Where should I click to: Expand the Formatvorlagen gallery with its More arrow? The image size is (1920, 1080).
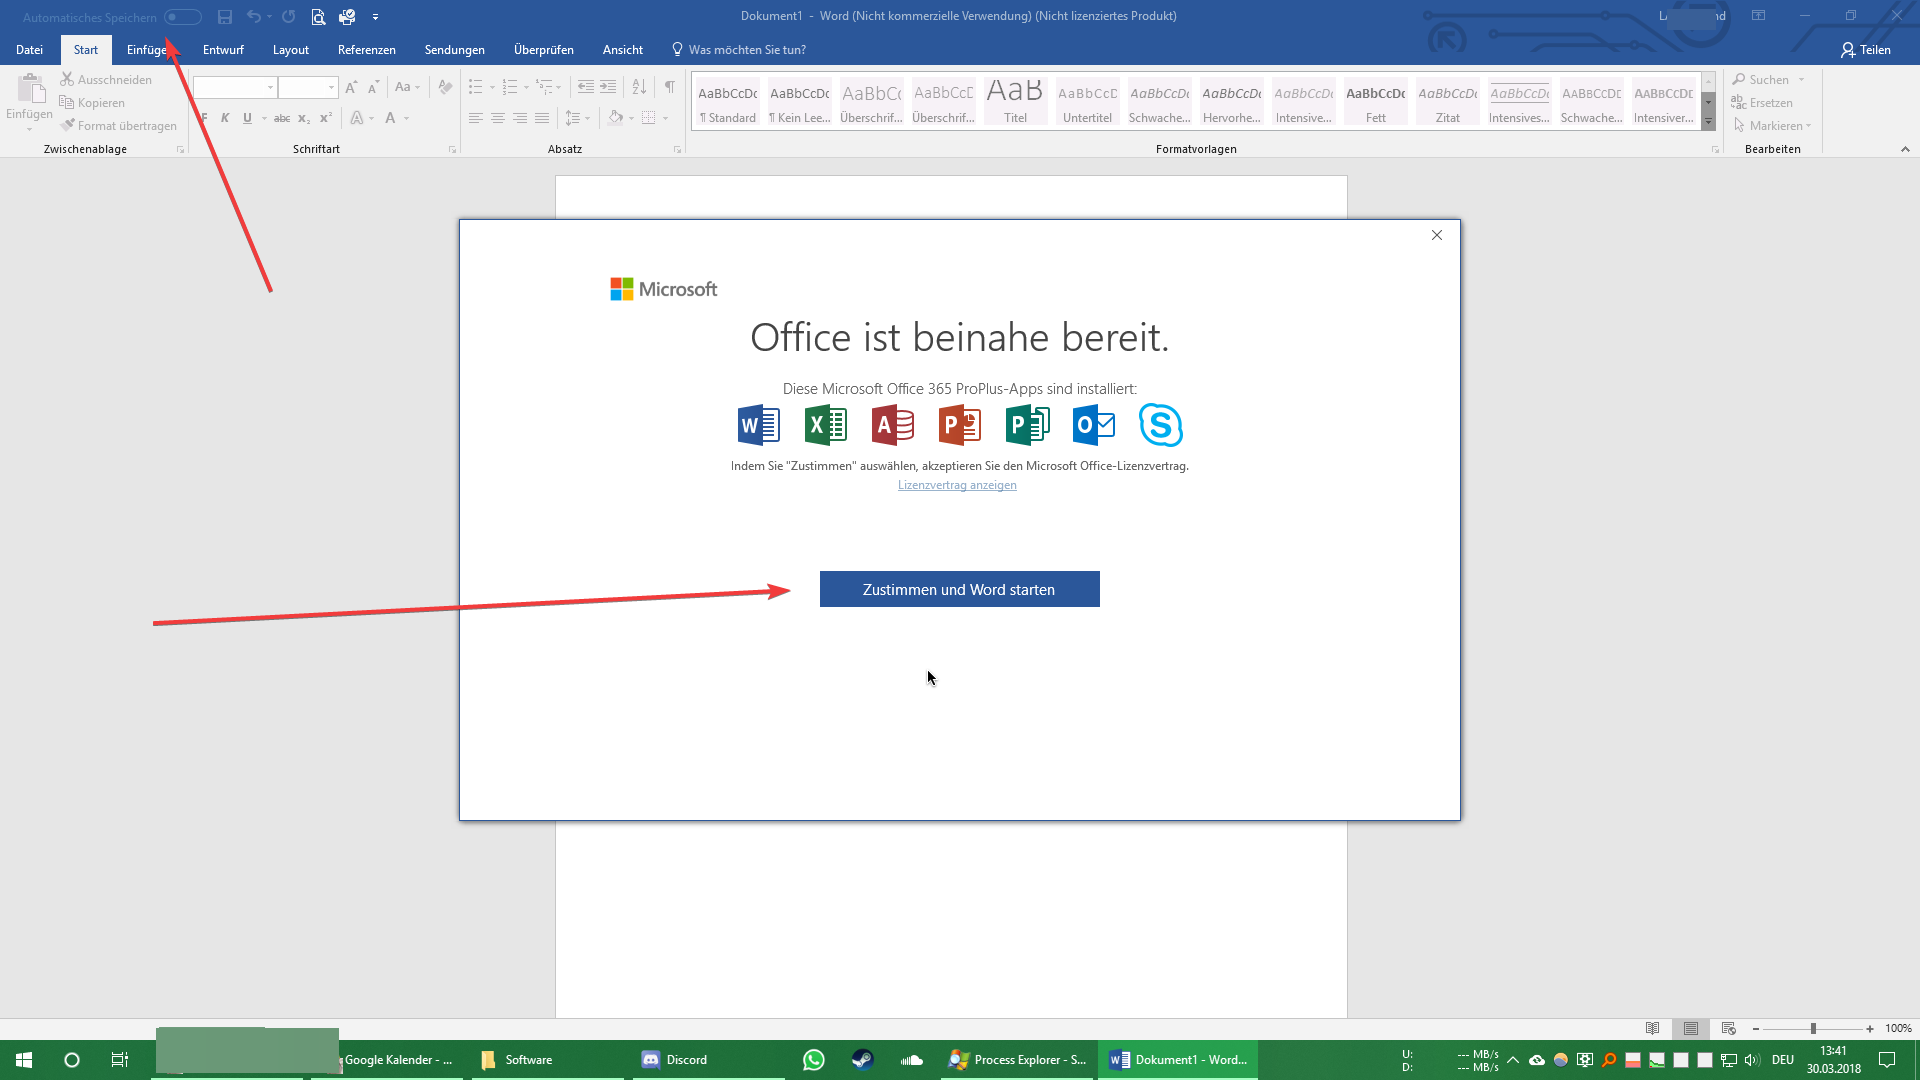(1709, 122)
